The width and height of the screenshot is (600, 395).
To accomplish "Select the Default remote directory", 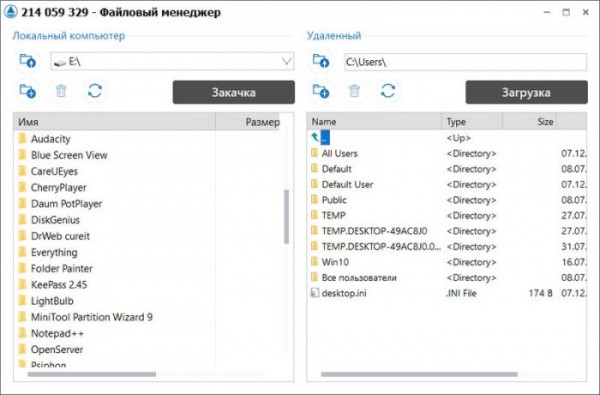I will 331,169.
